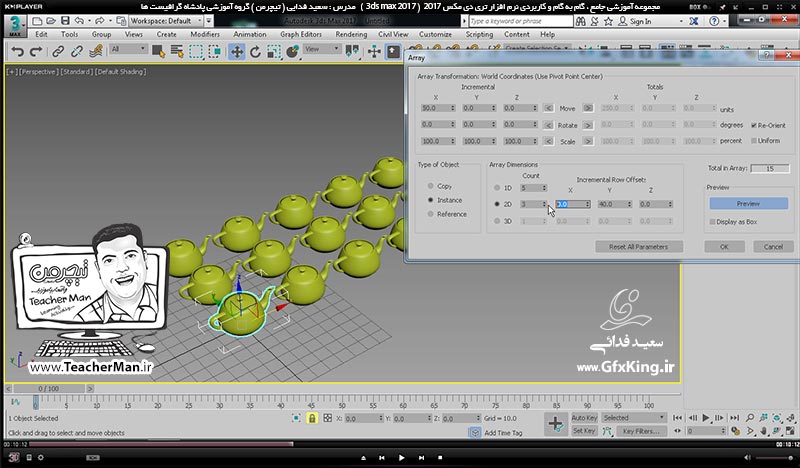This screenshot has width=800, height=468.
Task: Adjust the KMPlayer volume slider
Action: (x=773, y=458)
